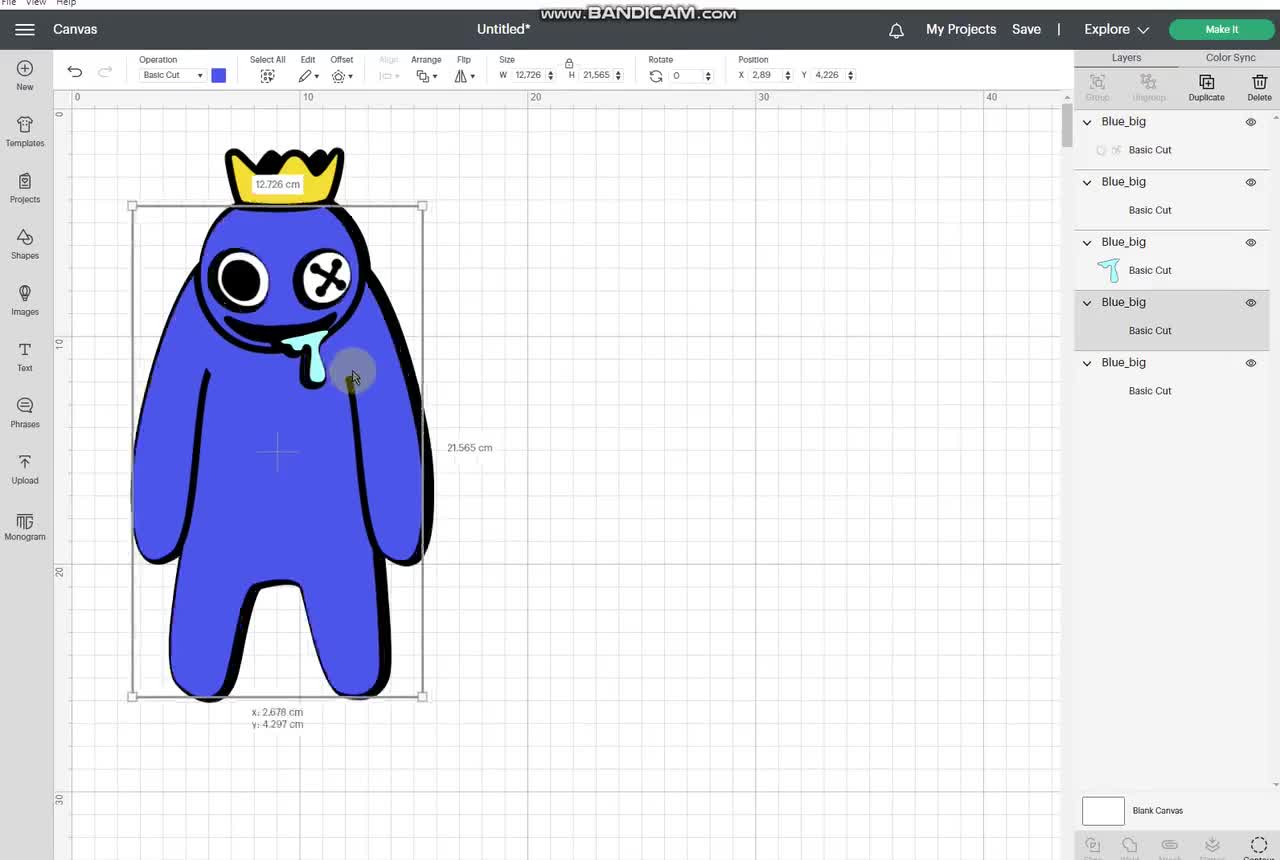Screen dimensions: 1280x860
Task: Open the blue operation color swatch
Action: click(x=218, y=76)
